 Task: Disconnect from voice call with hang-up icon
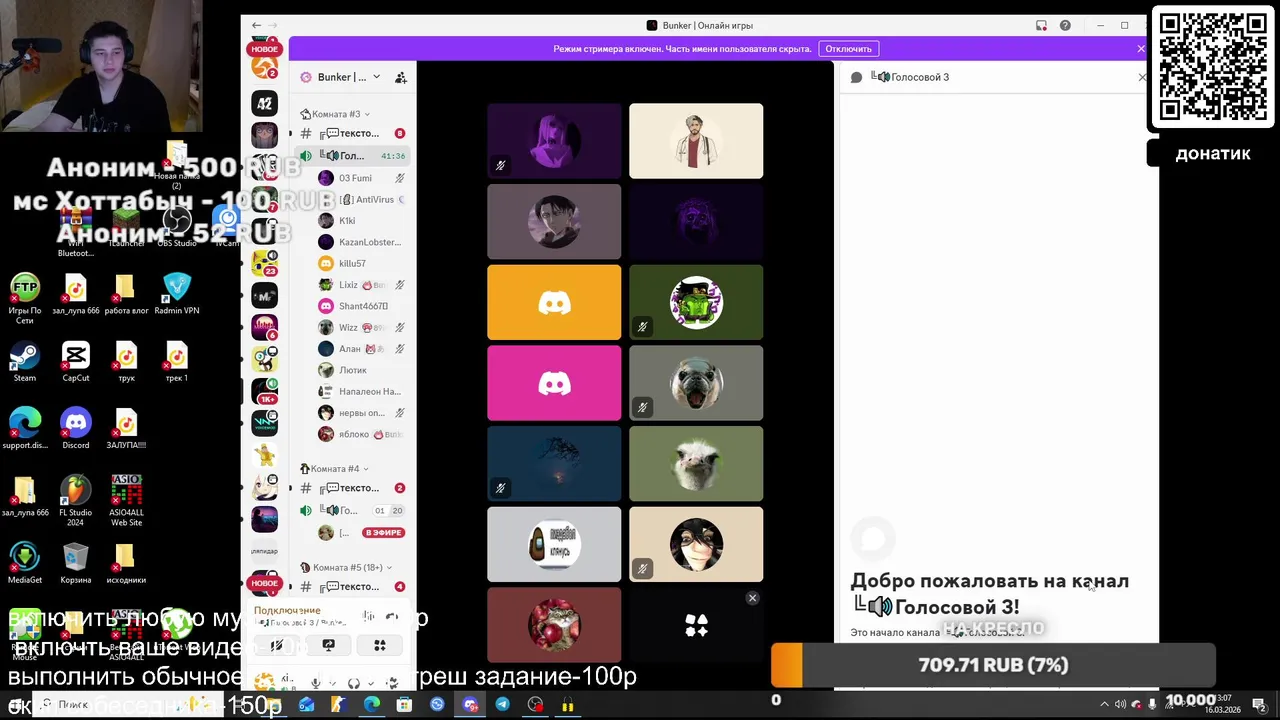(392, 616)
